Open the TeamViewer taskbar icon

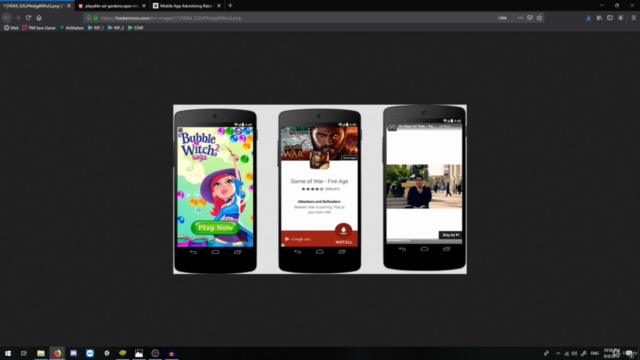pyautogui.click(x=90, y=353)
